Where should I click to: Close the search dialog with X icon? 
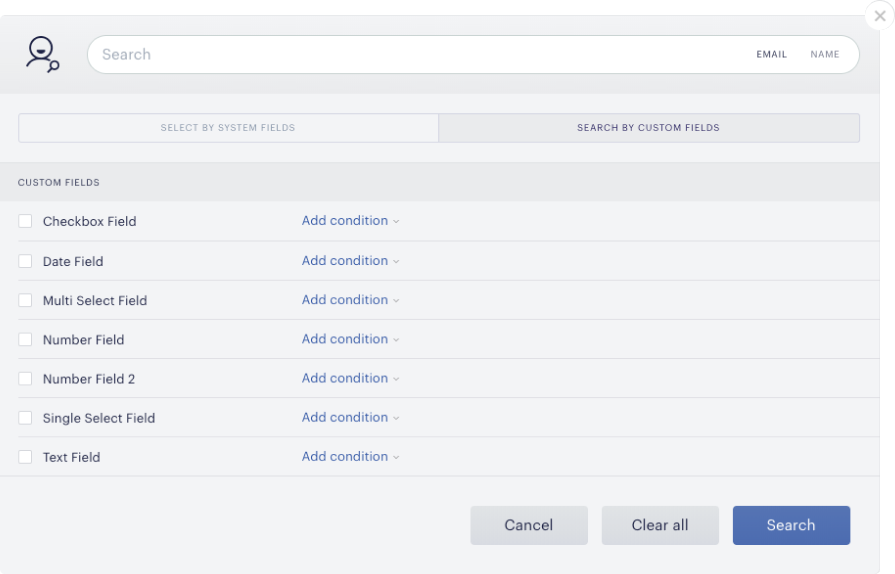point(880,16)
